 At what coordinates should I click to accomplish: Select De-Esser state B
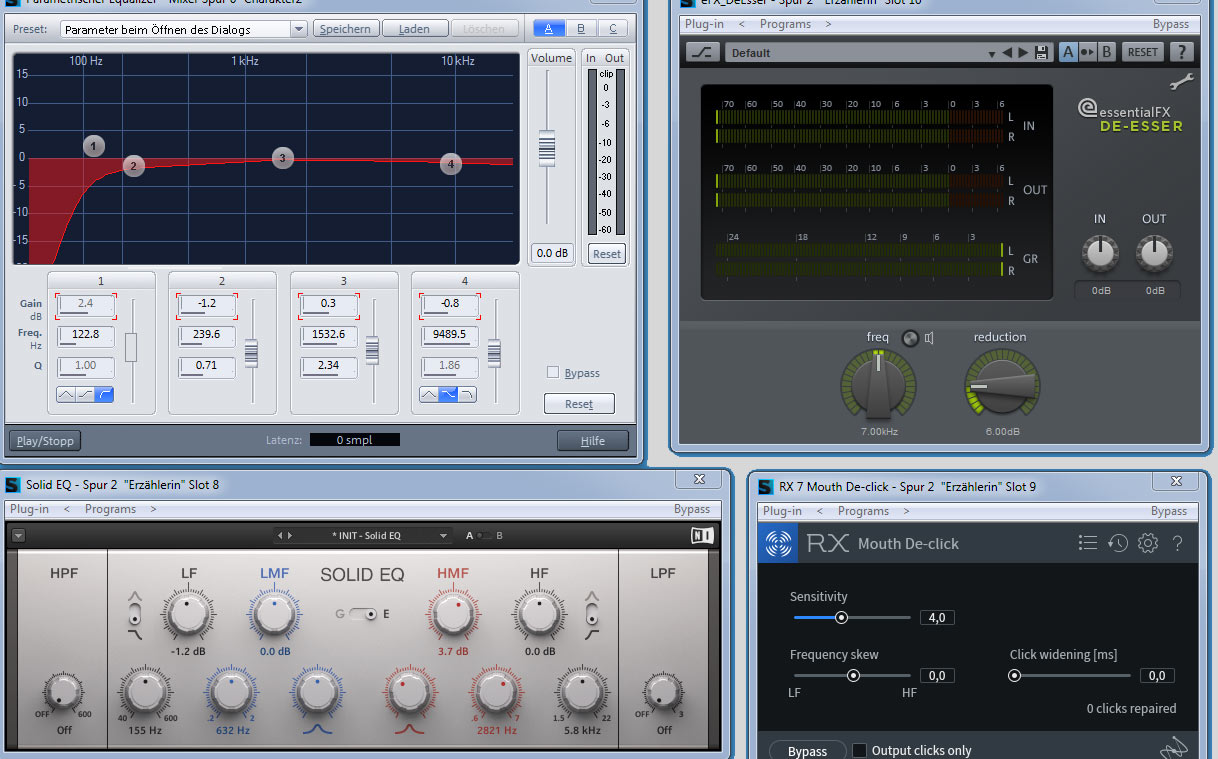click(x=1106, y=52)
